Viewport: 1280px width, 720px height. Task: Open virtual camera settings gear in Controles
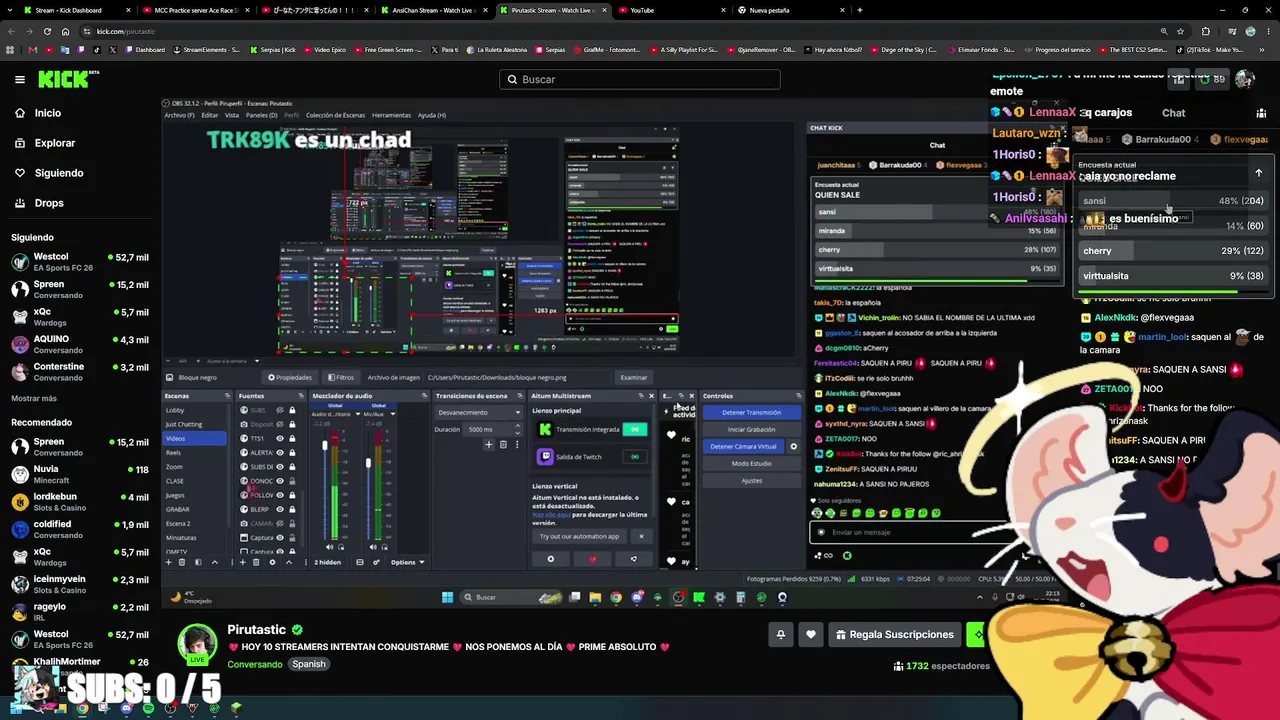click(x=794, y=446)
